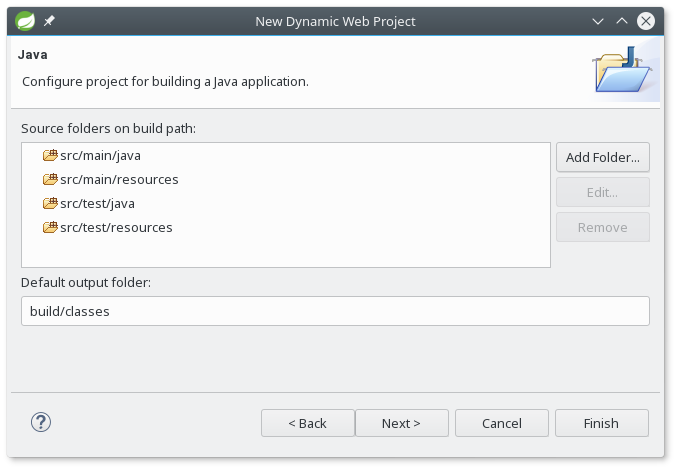The height and width of the screenshot is (470, 677).
Task: Go to previous page with Back
Action: coord(307,423)
